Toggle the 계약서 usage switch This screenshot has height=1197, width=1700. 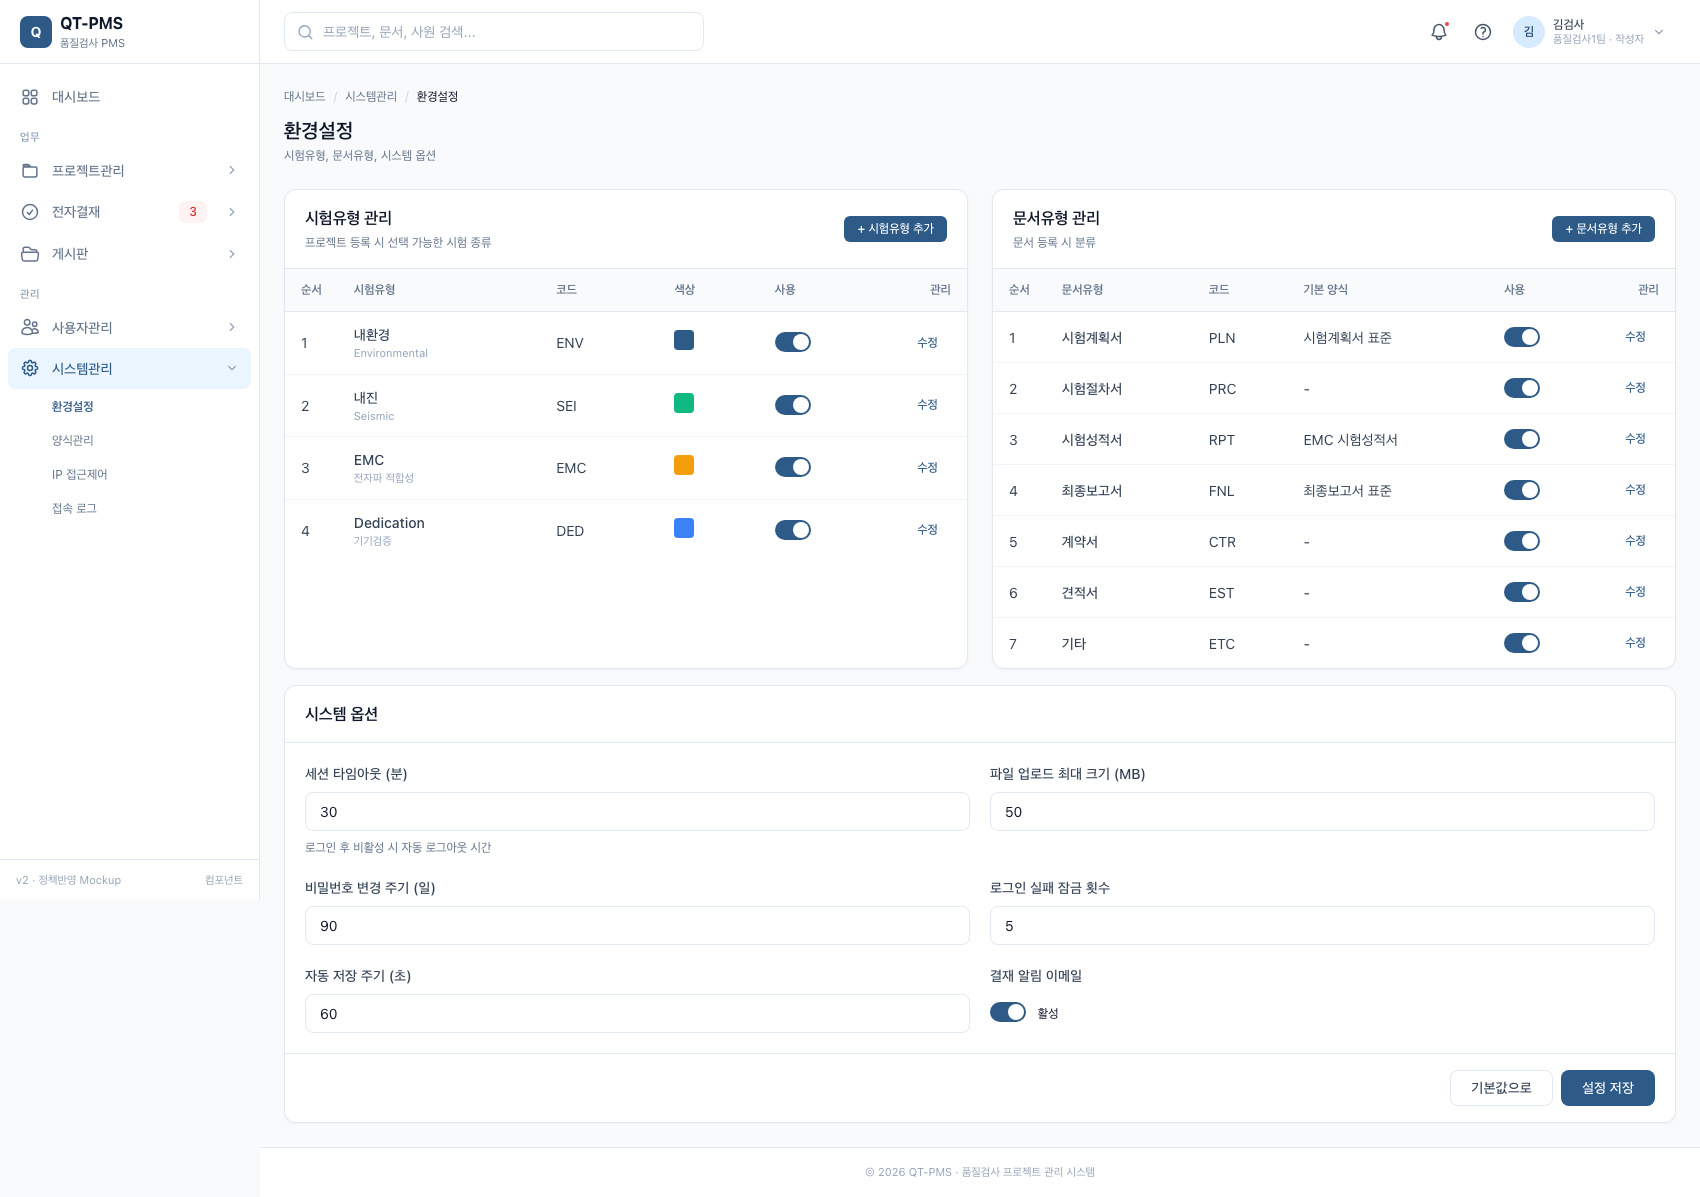click(1522, 541)
